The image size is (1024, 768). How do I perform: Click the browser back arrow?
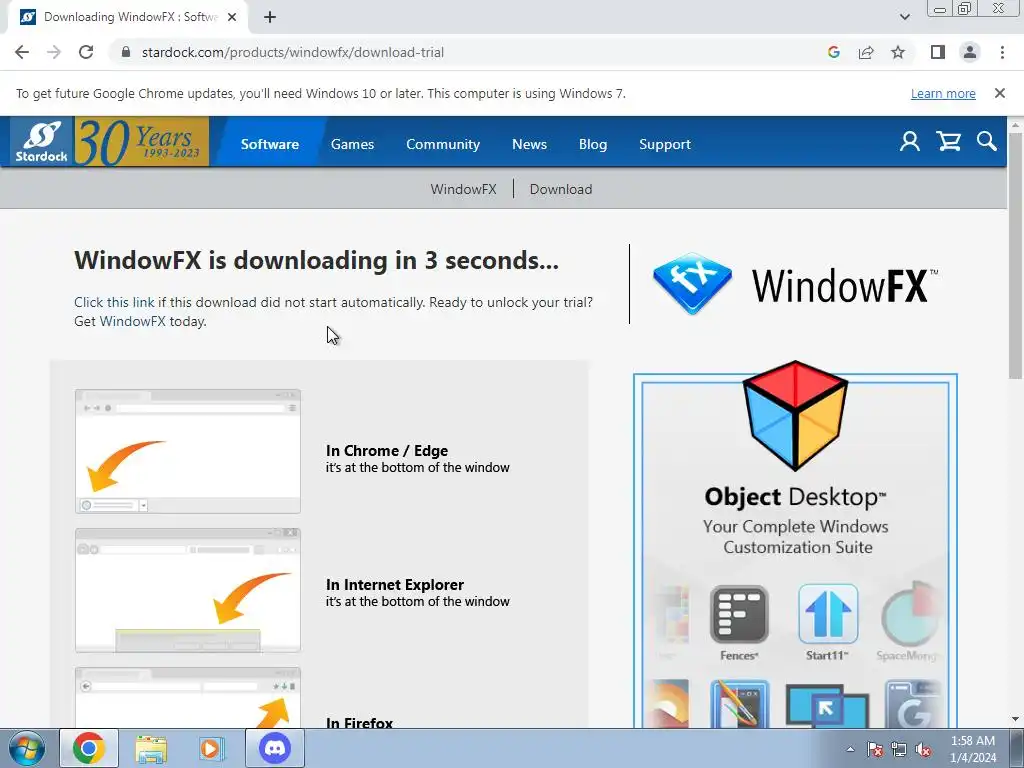point(22,52)
